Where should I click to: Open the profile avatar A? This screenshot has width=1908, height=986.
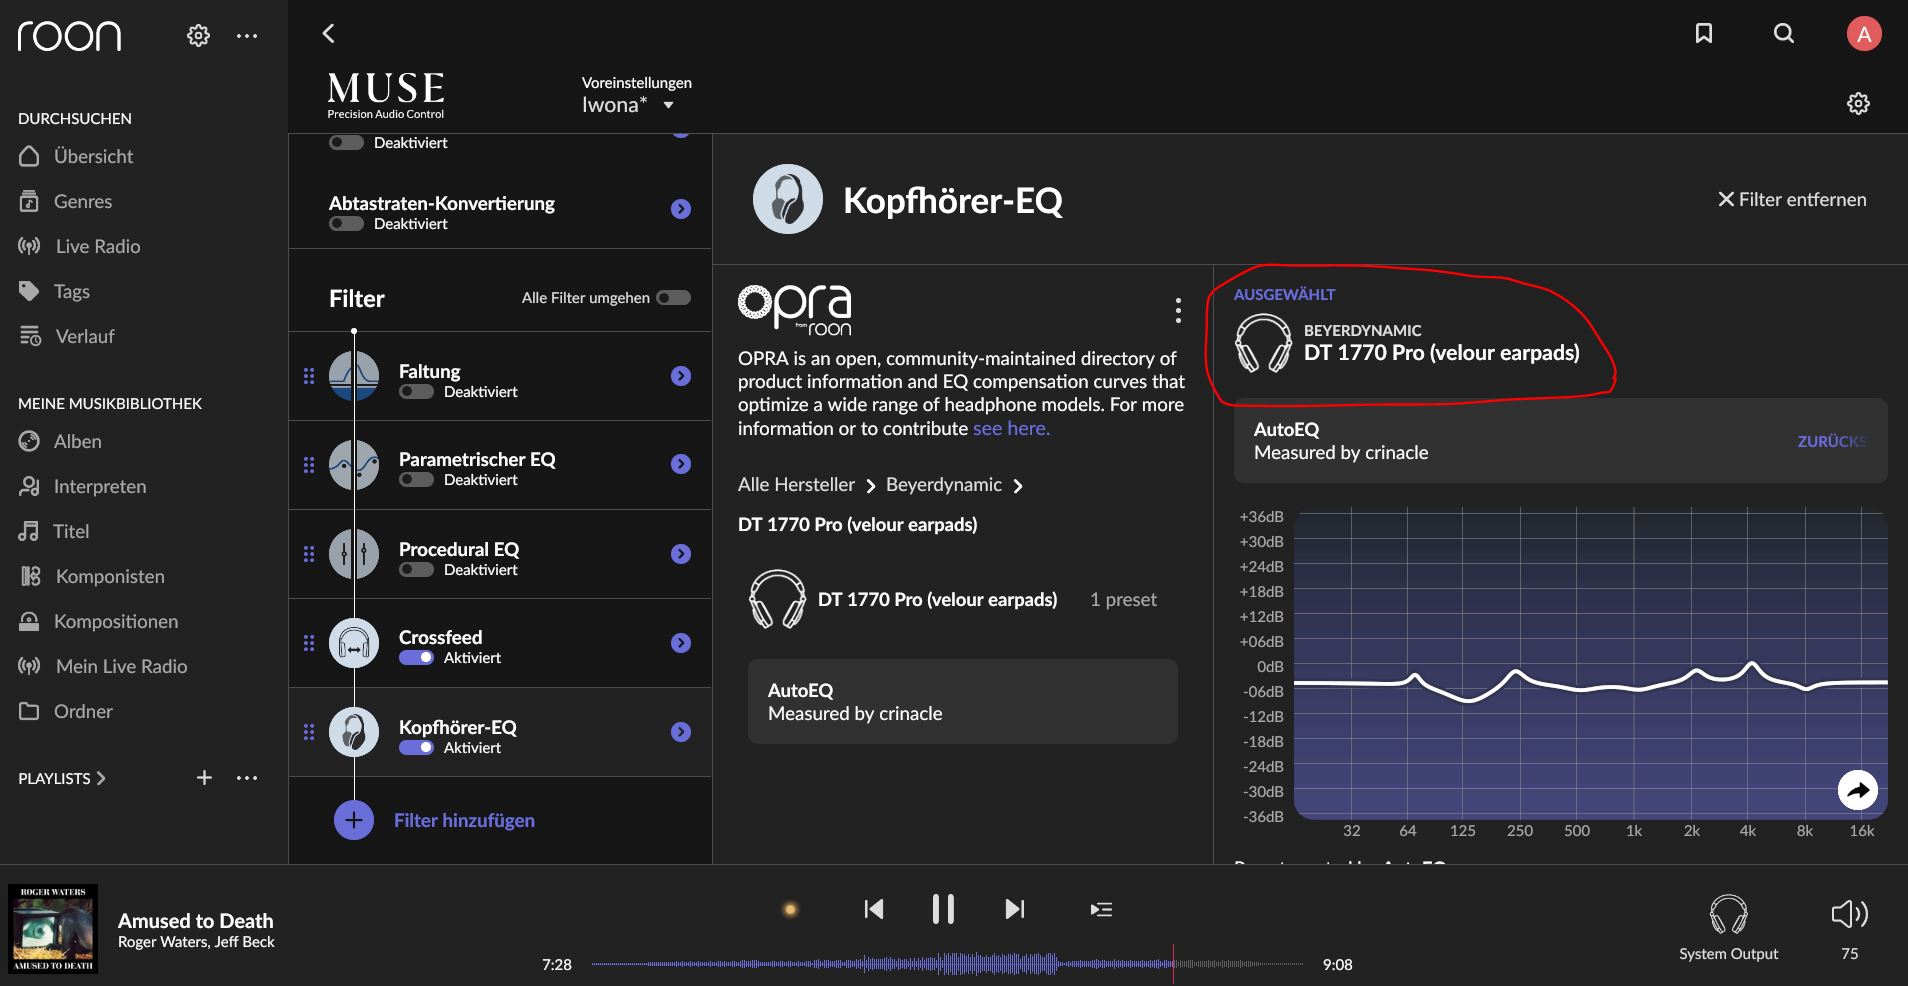(1864, 33)
